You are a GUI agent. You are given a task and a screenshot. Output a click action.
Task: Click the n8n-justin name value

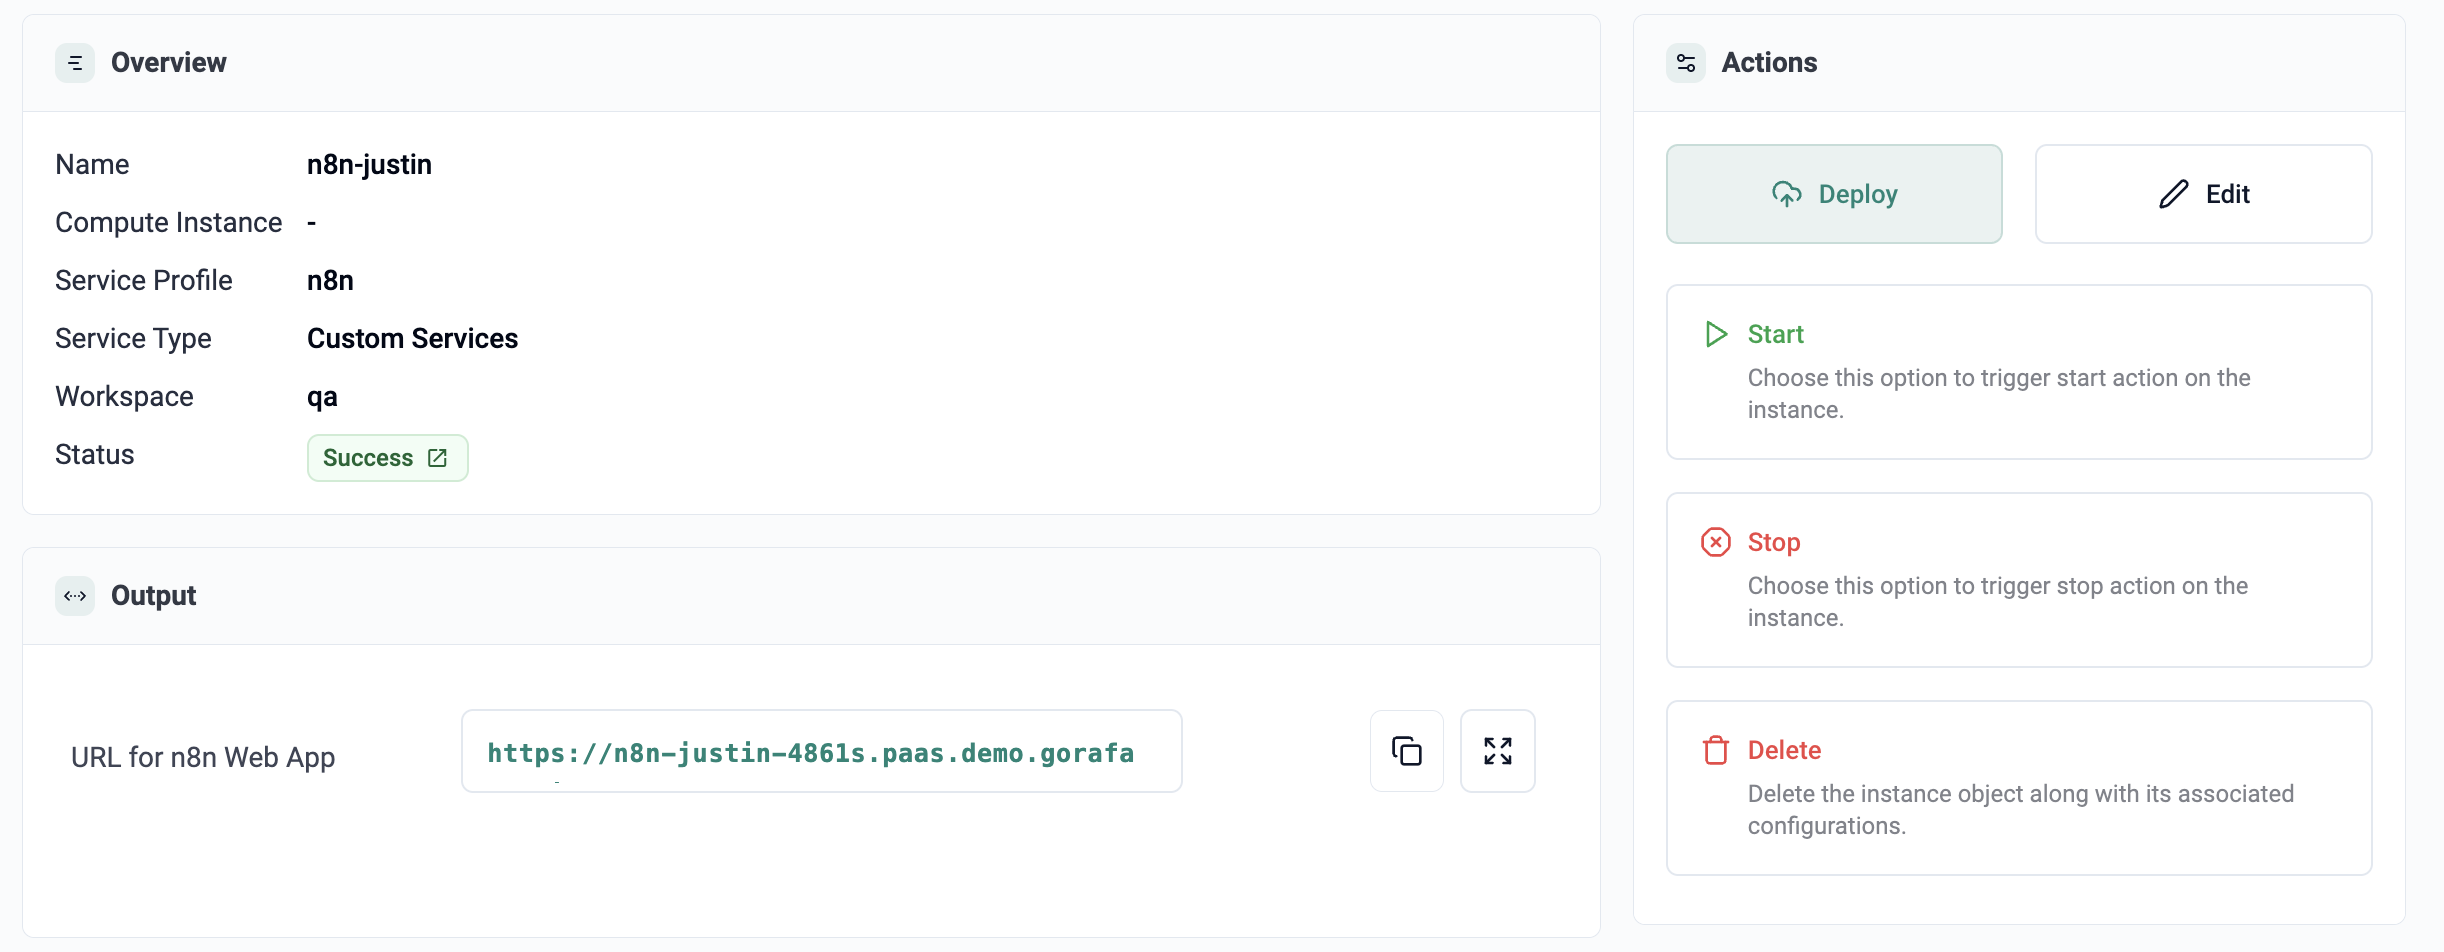tap(369, 165)
